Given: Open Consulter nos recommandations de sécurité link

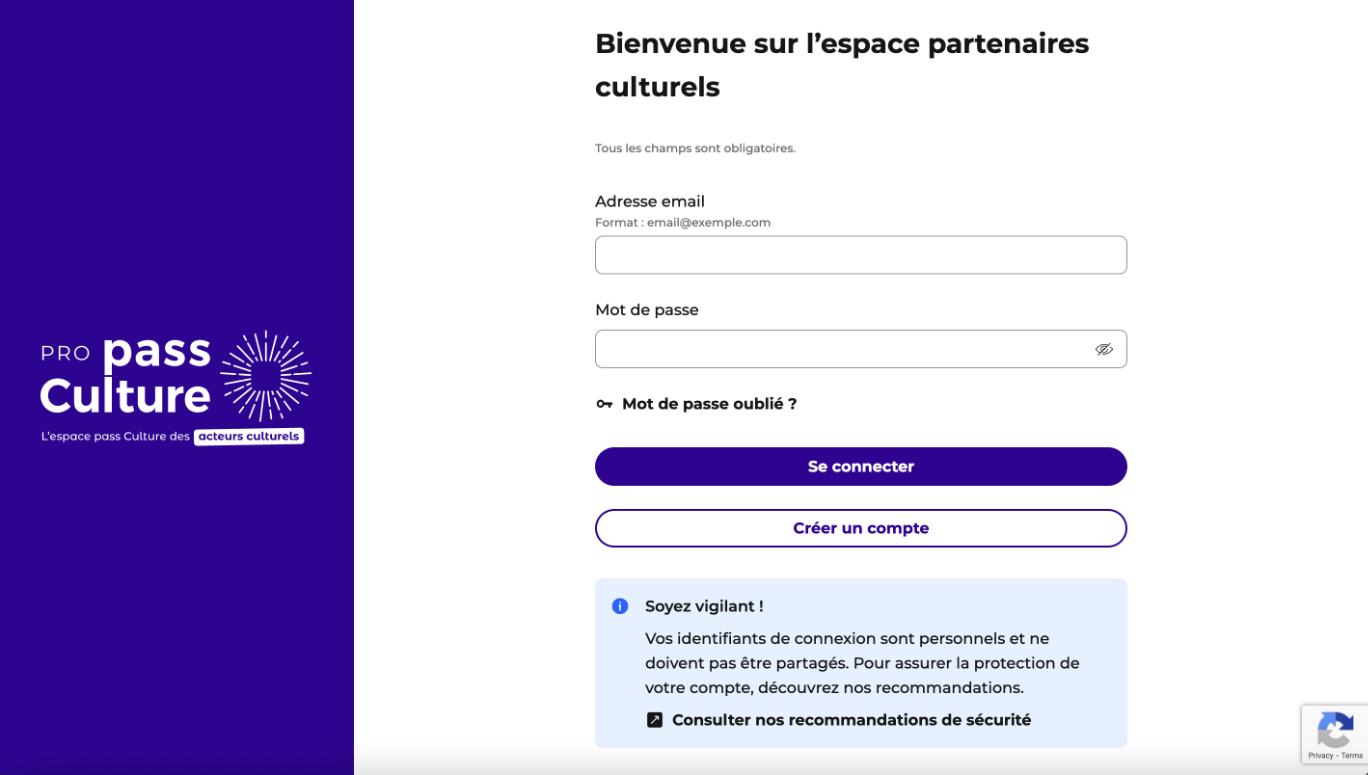Looking at the screenshot, I should [x=851, y=720].
